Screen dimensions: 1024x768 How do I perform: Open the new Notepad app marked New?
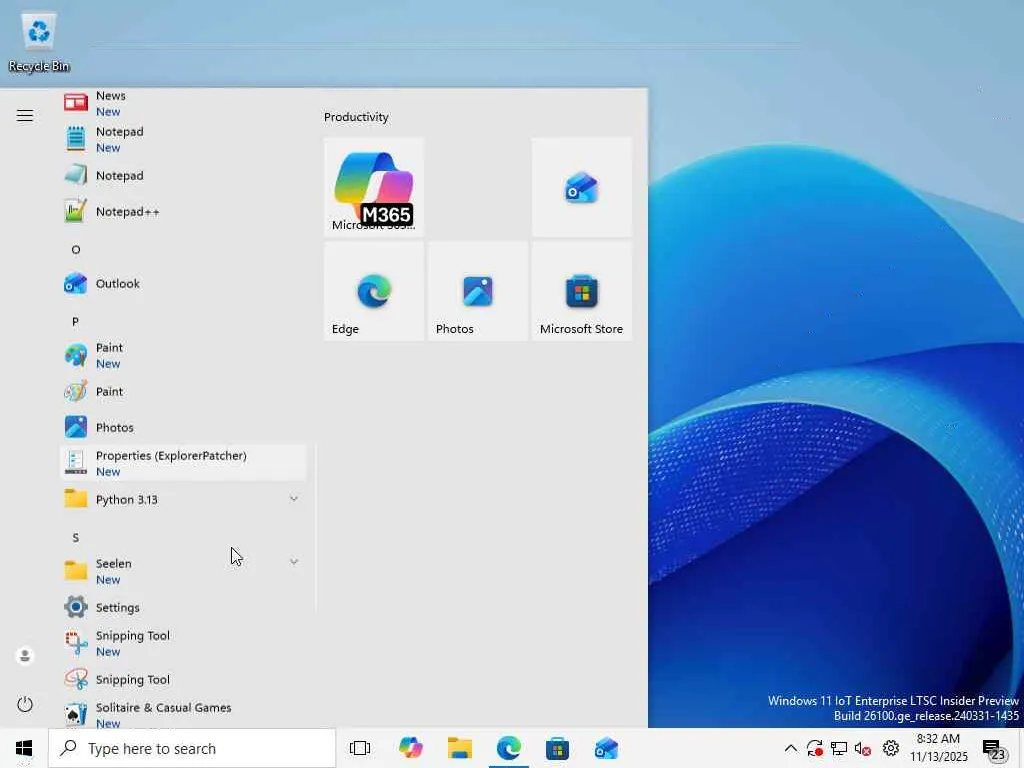pos(183,139)
